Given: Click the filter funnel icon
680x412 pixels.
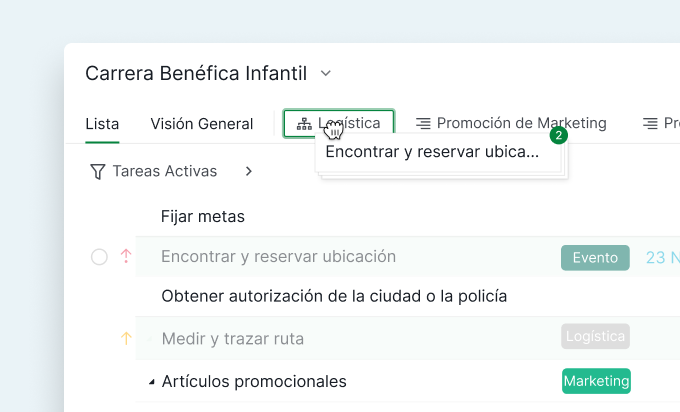Looking at the screenshot, I should (x=97, y=172).
